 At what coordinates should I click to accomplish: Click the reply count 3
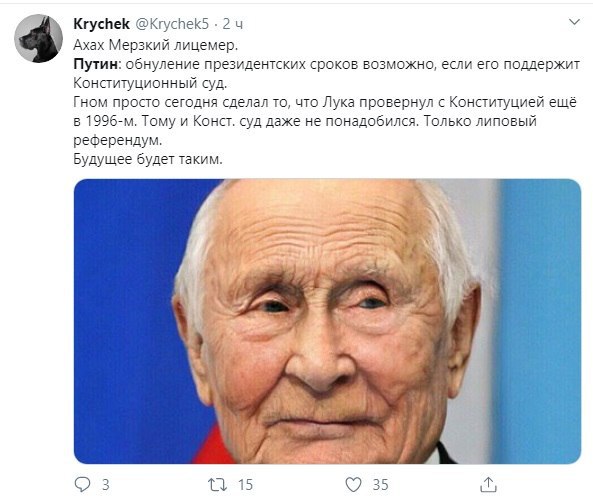106,484
